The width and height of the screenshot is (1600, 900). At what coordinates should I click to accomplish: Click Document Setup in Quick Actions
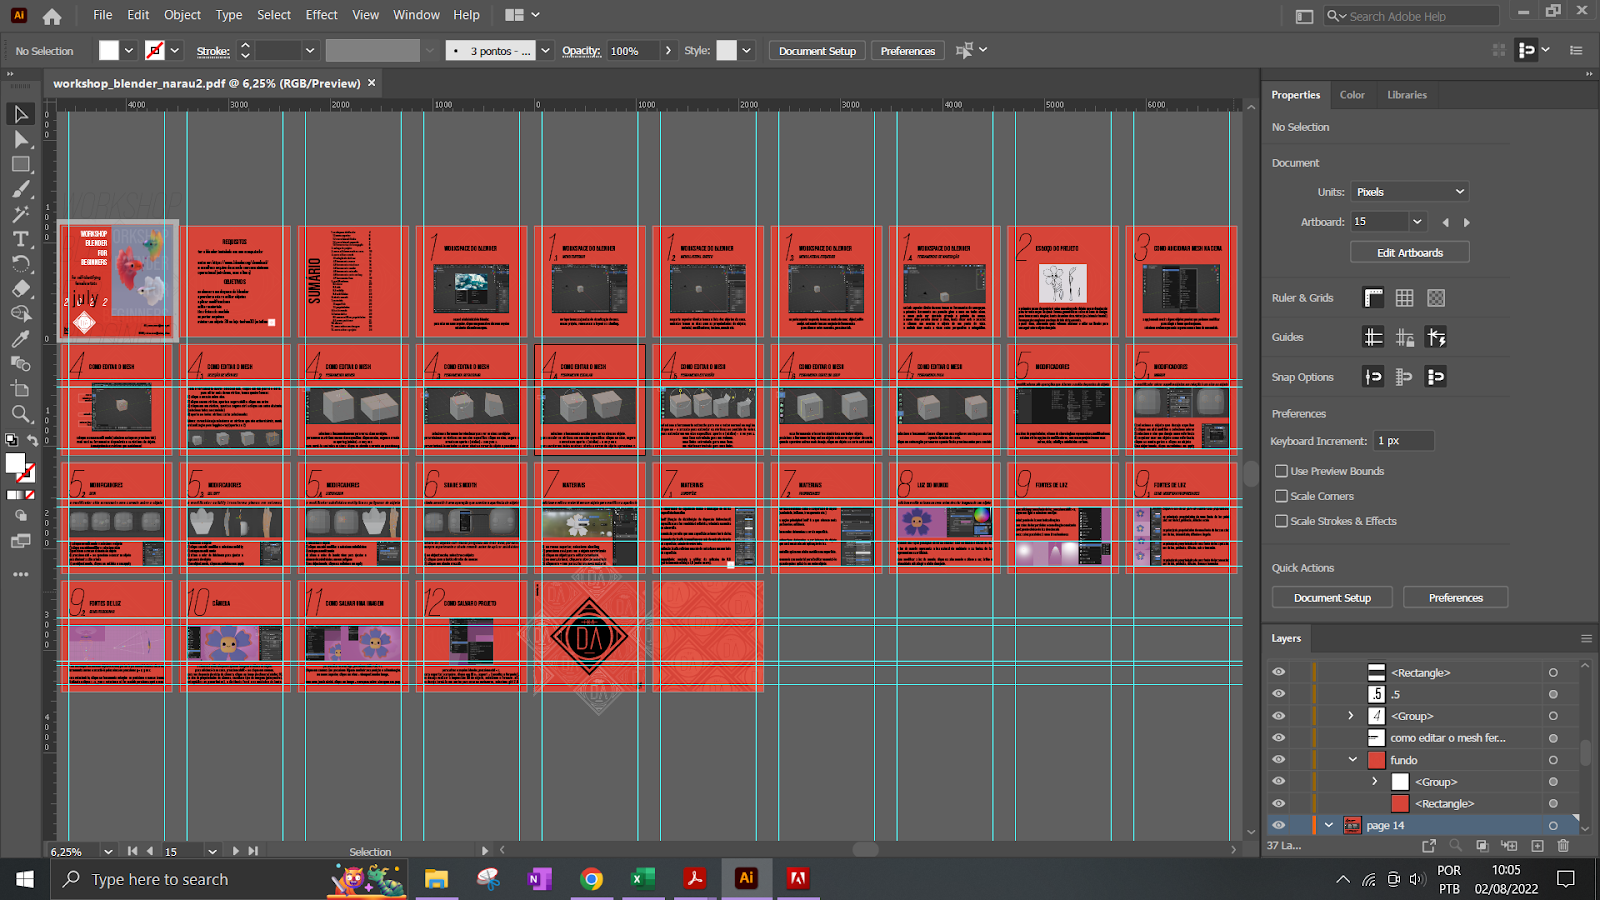tap(1331, 598)
